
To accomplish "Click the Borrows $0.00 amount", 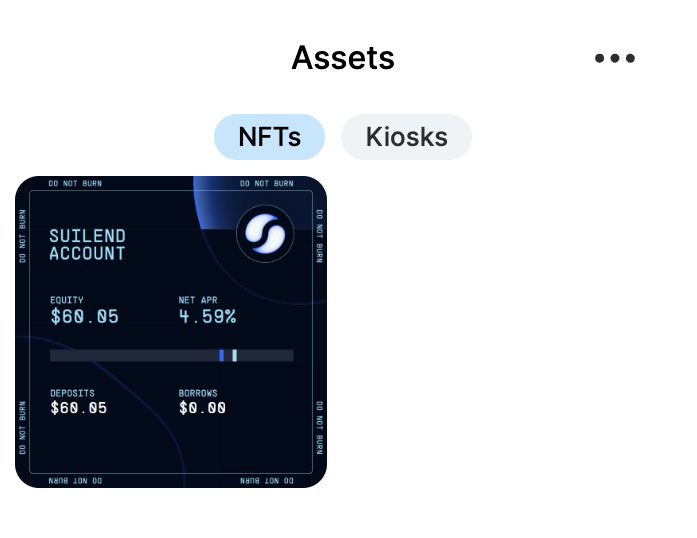I will coord(202,408).
